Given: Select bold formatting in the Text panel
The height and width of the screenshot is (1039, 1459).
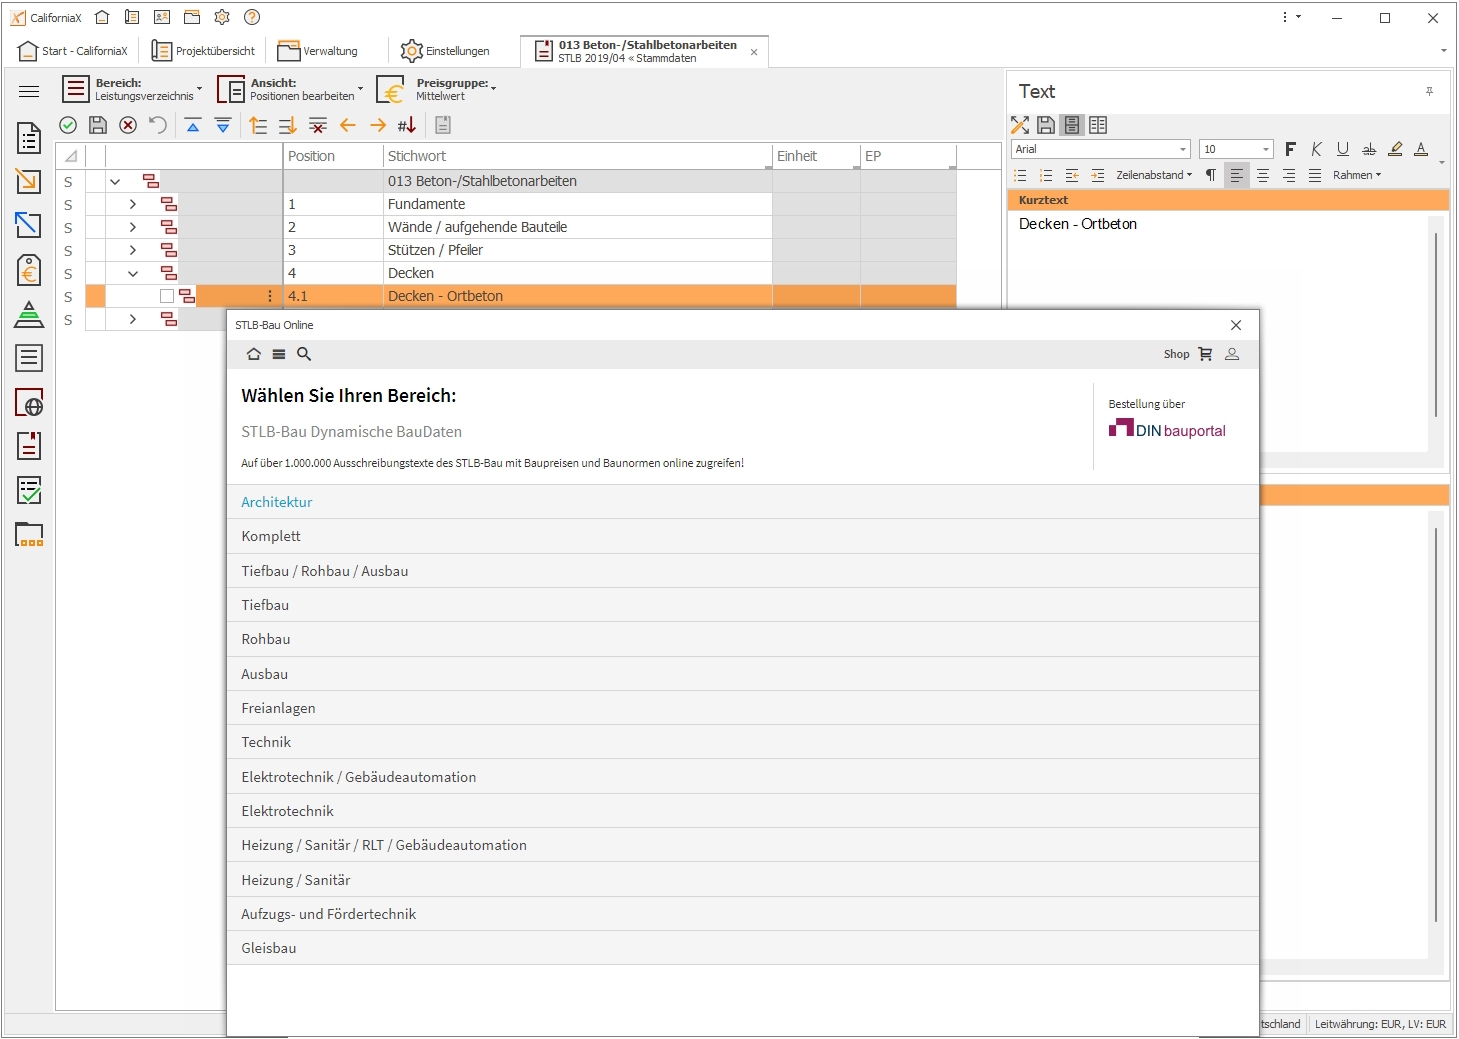Looking at the screenshot, I should (1290, 148).
